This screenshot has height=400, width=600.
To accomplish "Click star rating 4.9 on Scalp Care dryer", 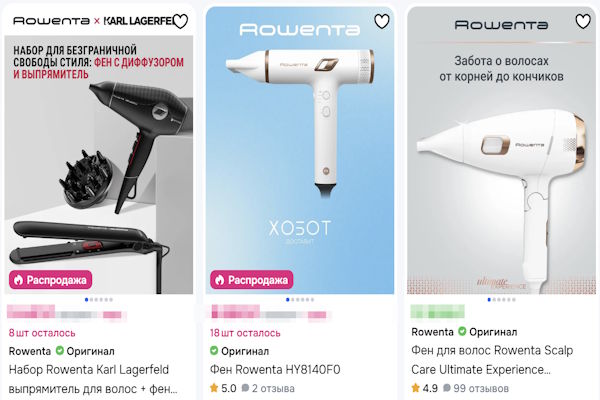I will 424,388.
